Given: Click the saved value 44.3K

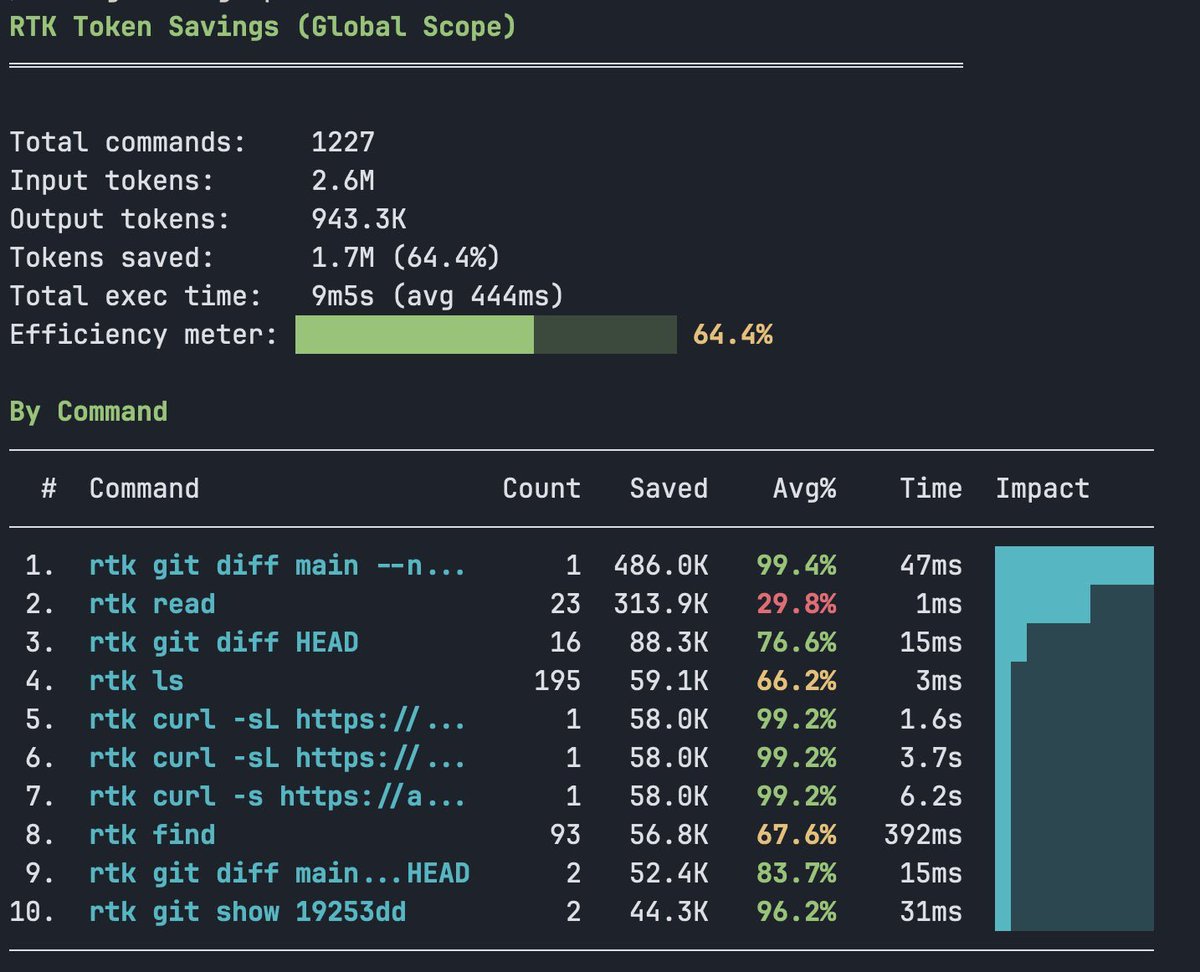Looking at the screenshot, I should (x=669, y=912).
